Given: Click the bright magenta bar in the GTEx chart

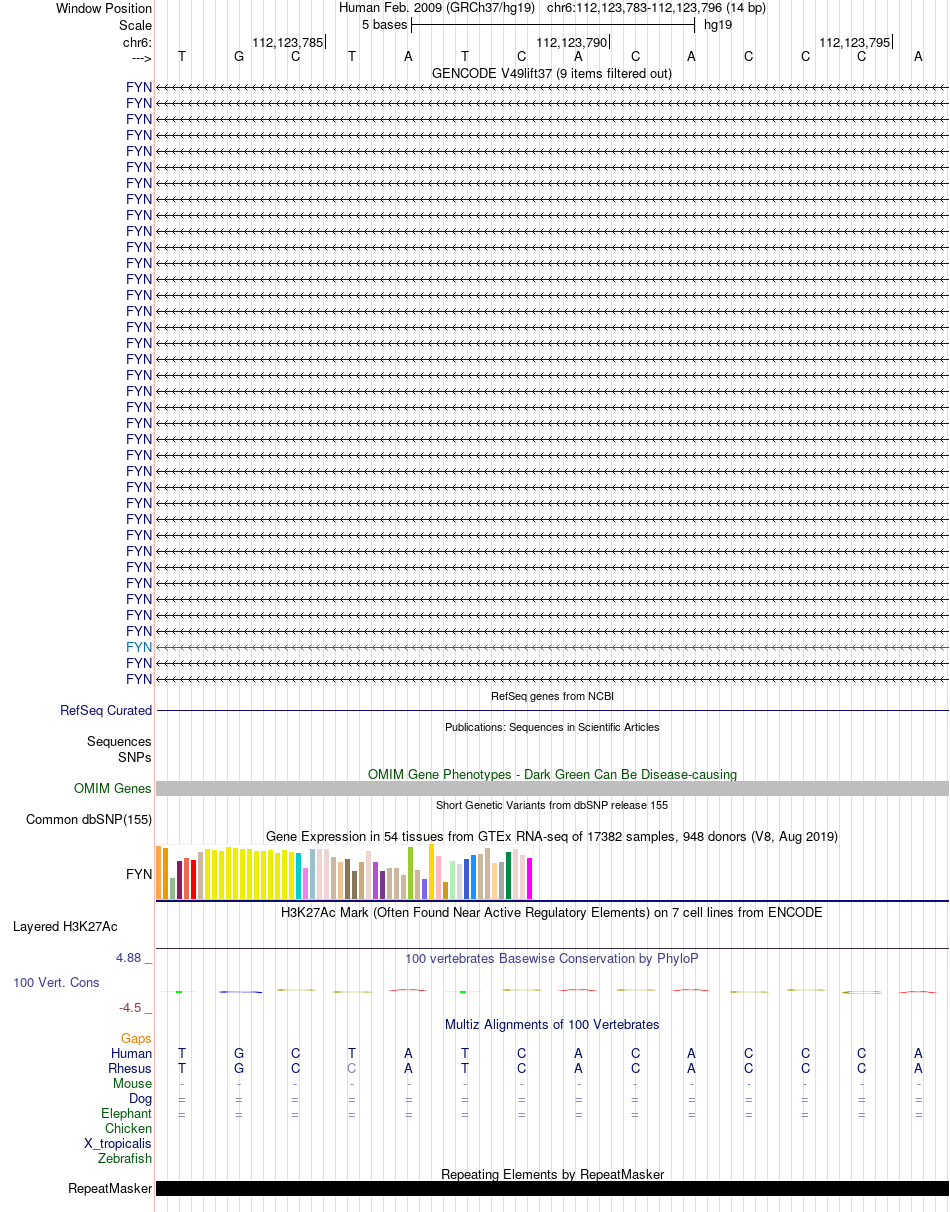Looking at the screenshot, I should [x=530, y=878].
